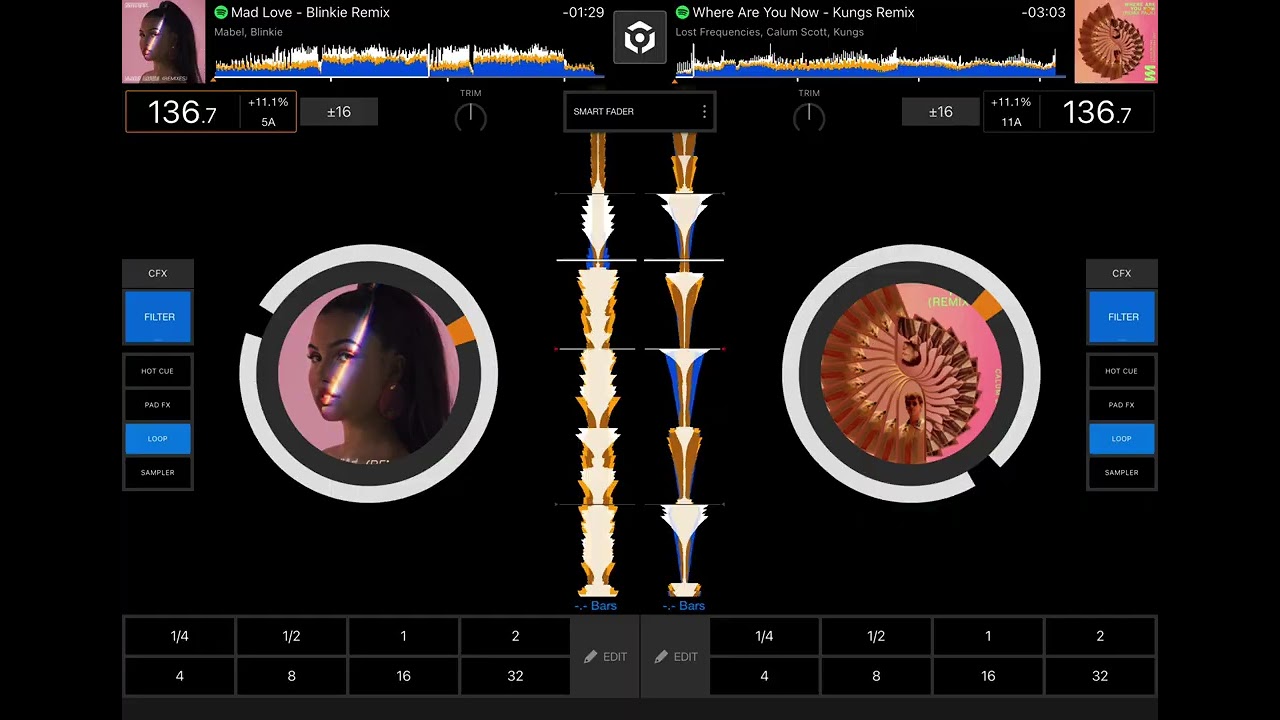This screenshot has width=1280, height=720.
Task: Click the right deck TRIM knob
Action: [809, 118]
